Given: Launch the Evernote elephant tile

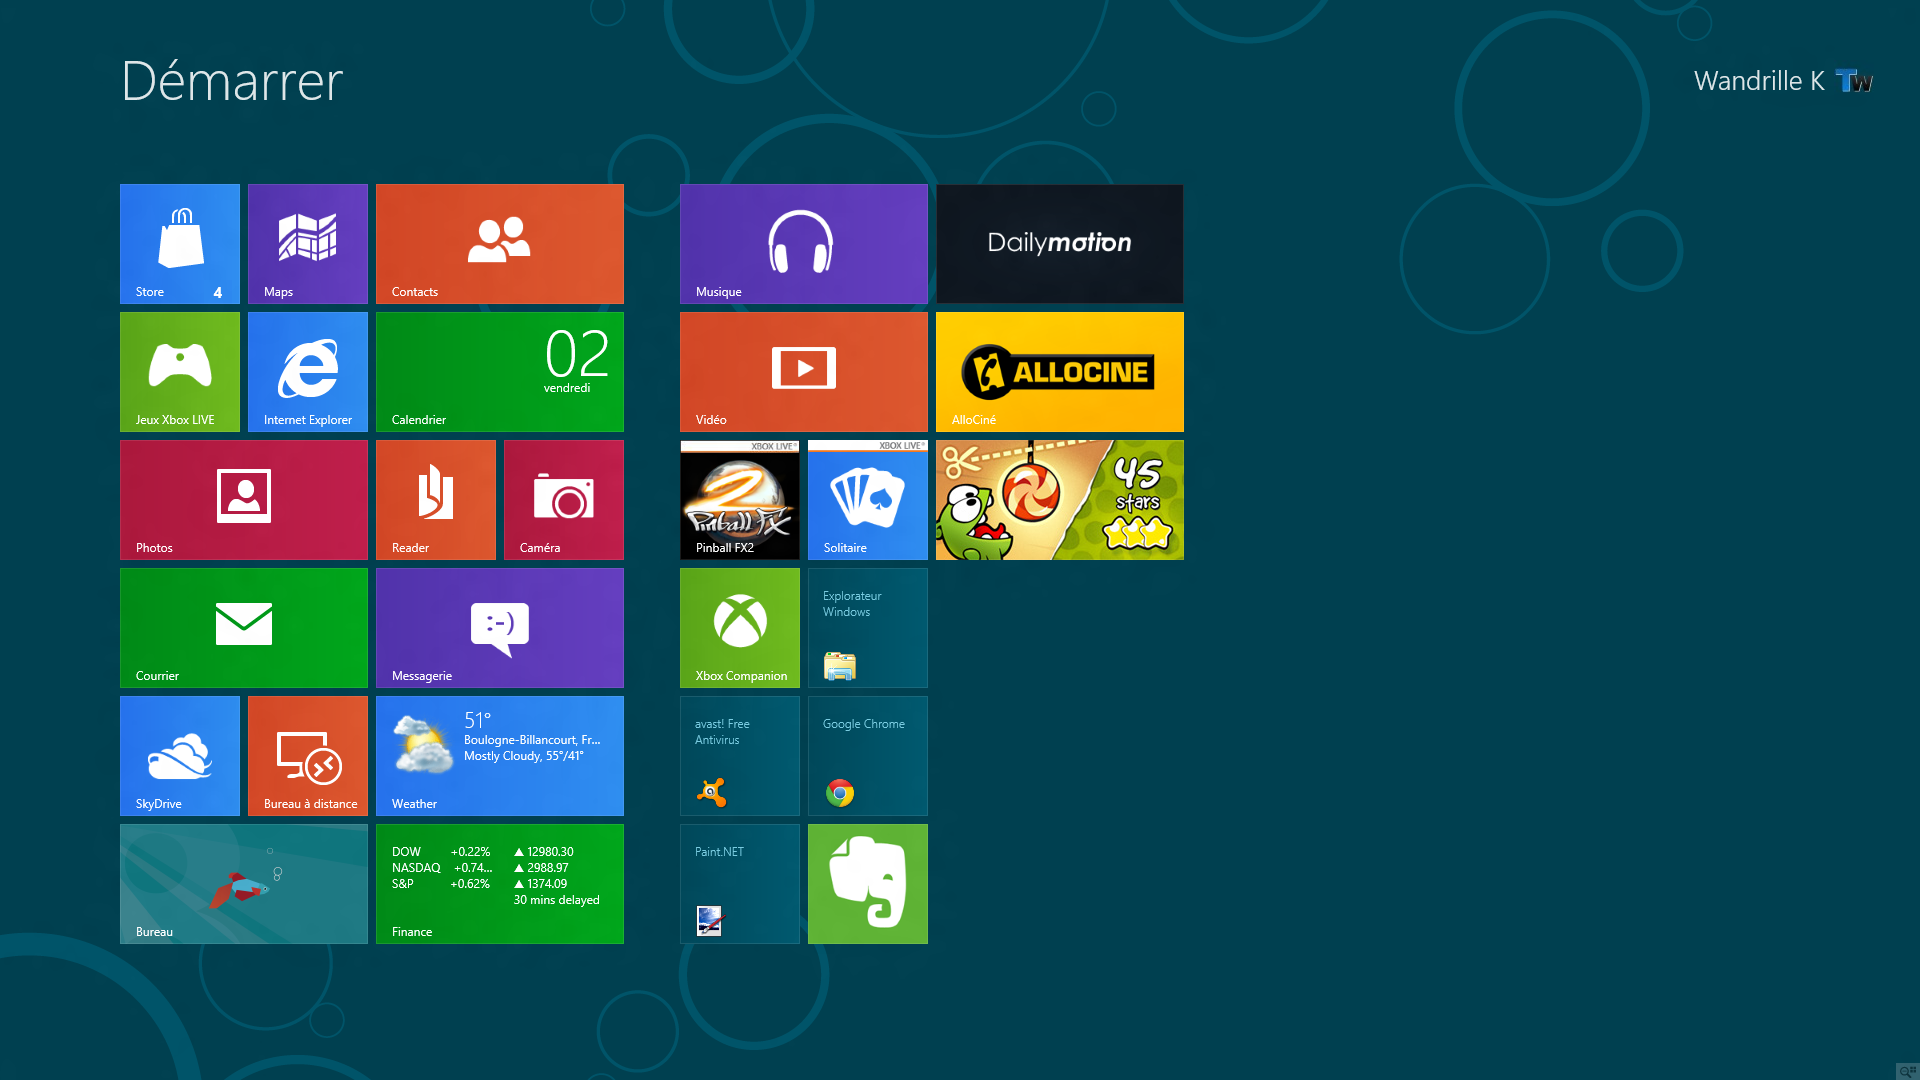Looking at the screenshot, I should tap(868, 884).
